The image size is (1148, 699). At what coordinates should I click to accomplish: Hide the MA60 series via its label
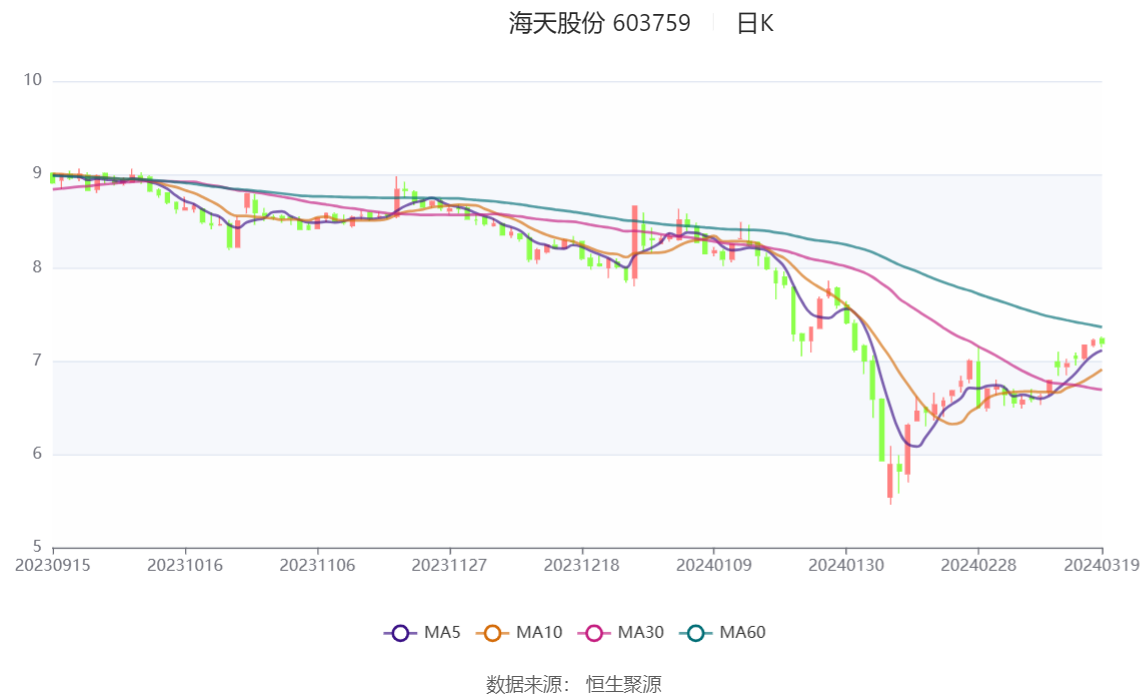[742, 632]
